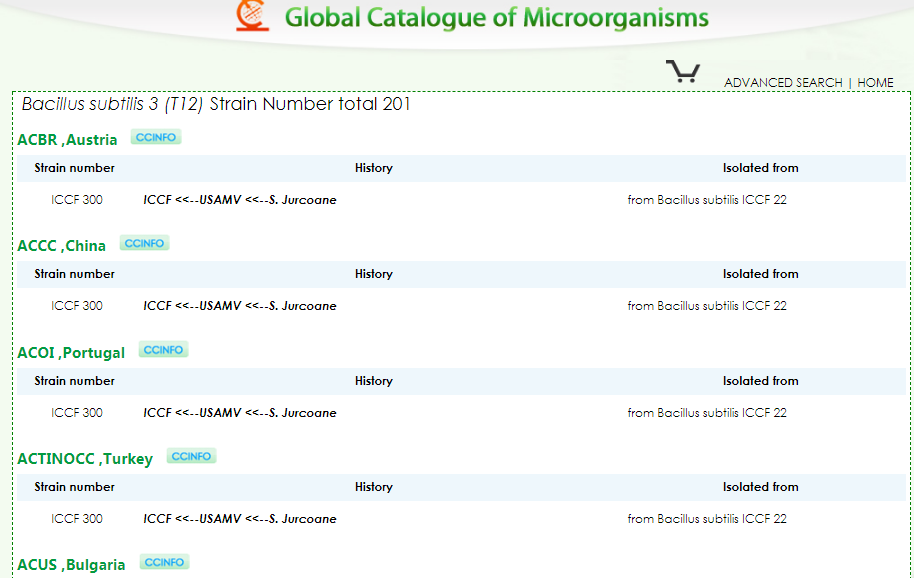
Task: Click Strain number header in ACOI table
Action: coord(74,380)
